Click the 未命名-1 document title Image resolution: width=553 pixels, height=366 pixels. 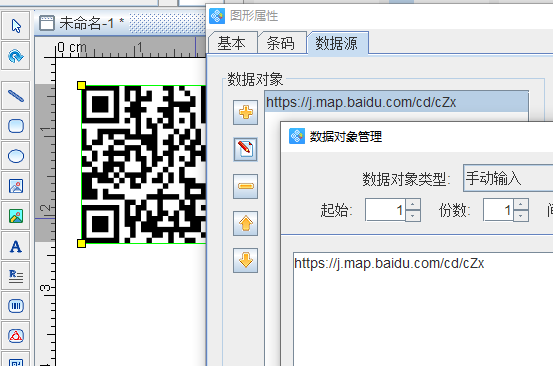click(x=91, y=24)
